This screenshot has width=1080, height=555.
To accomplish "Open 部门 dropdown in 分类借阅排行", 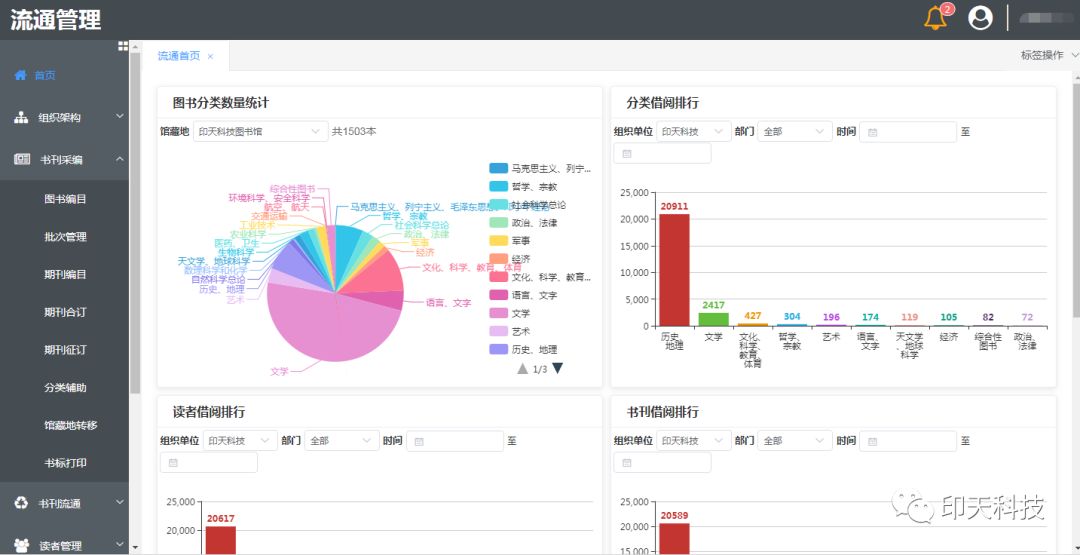I will click(x=795, y=132).
